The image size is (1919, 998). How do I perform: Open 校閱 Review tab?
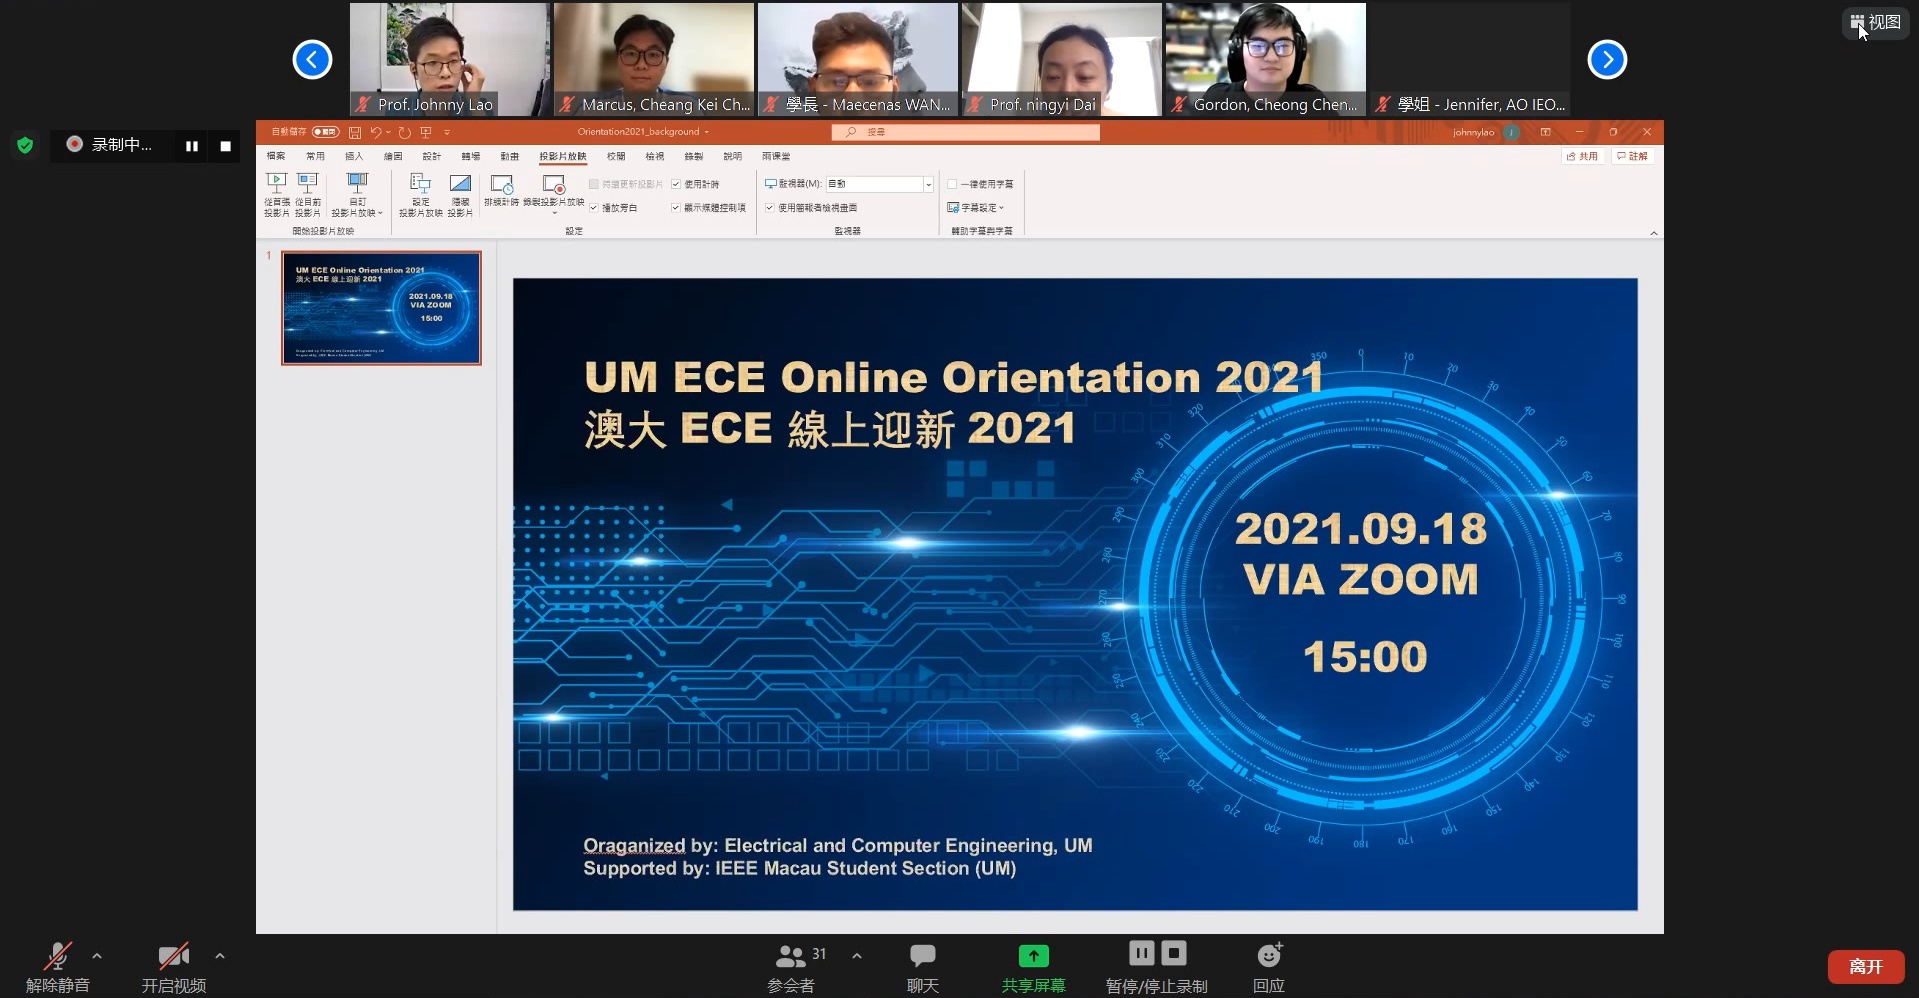tap(616, 156)
